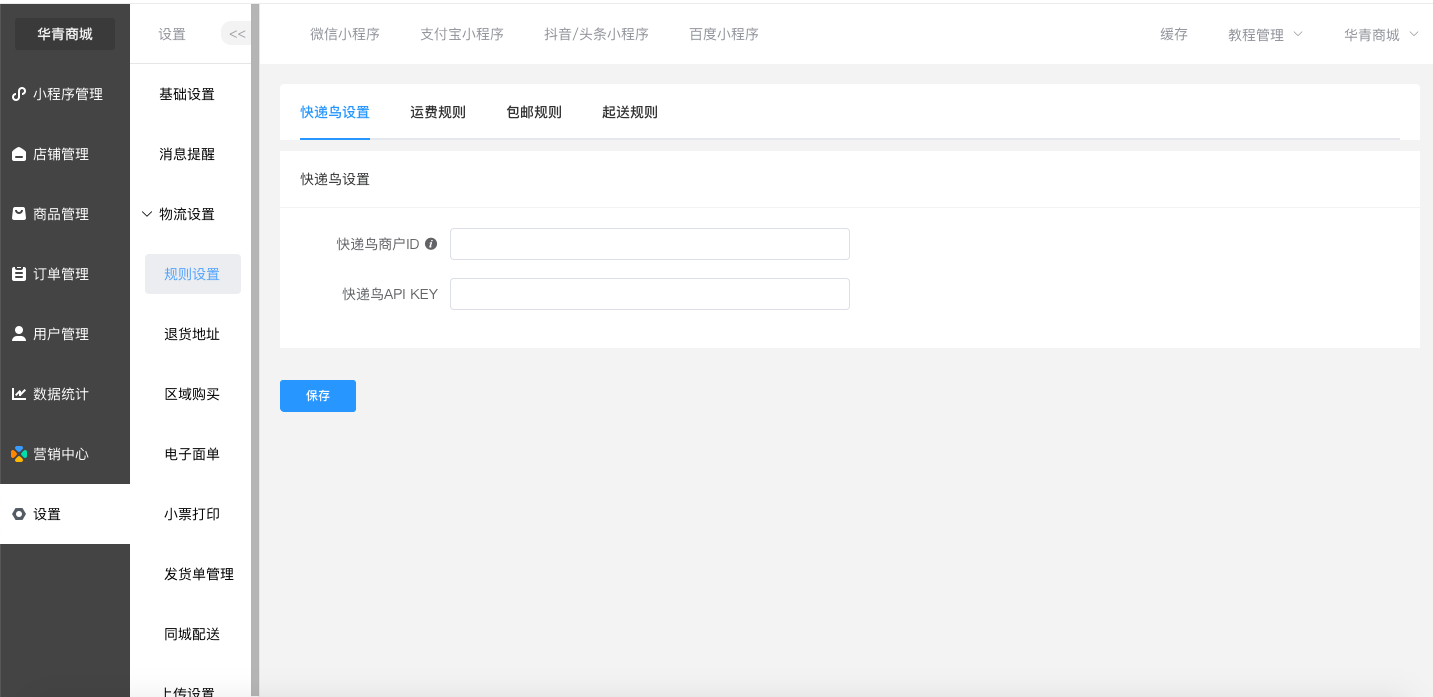This screenshot has height=697, width=1433.
Task: Switch to the 运费规则 tab
Action: tap(438, 112)
